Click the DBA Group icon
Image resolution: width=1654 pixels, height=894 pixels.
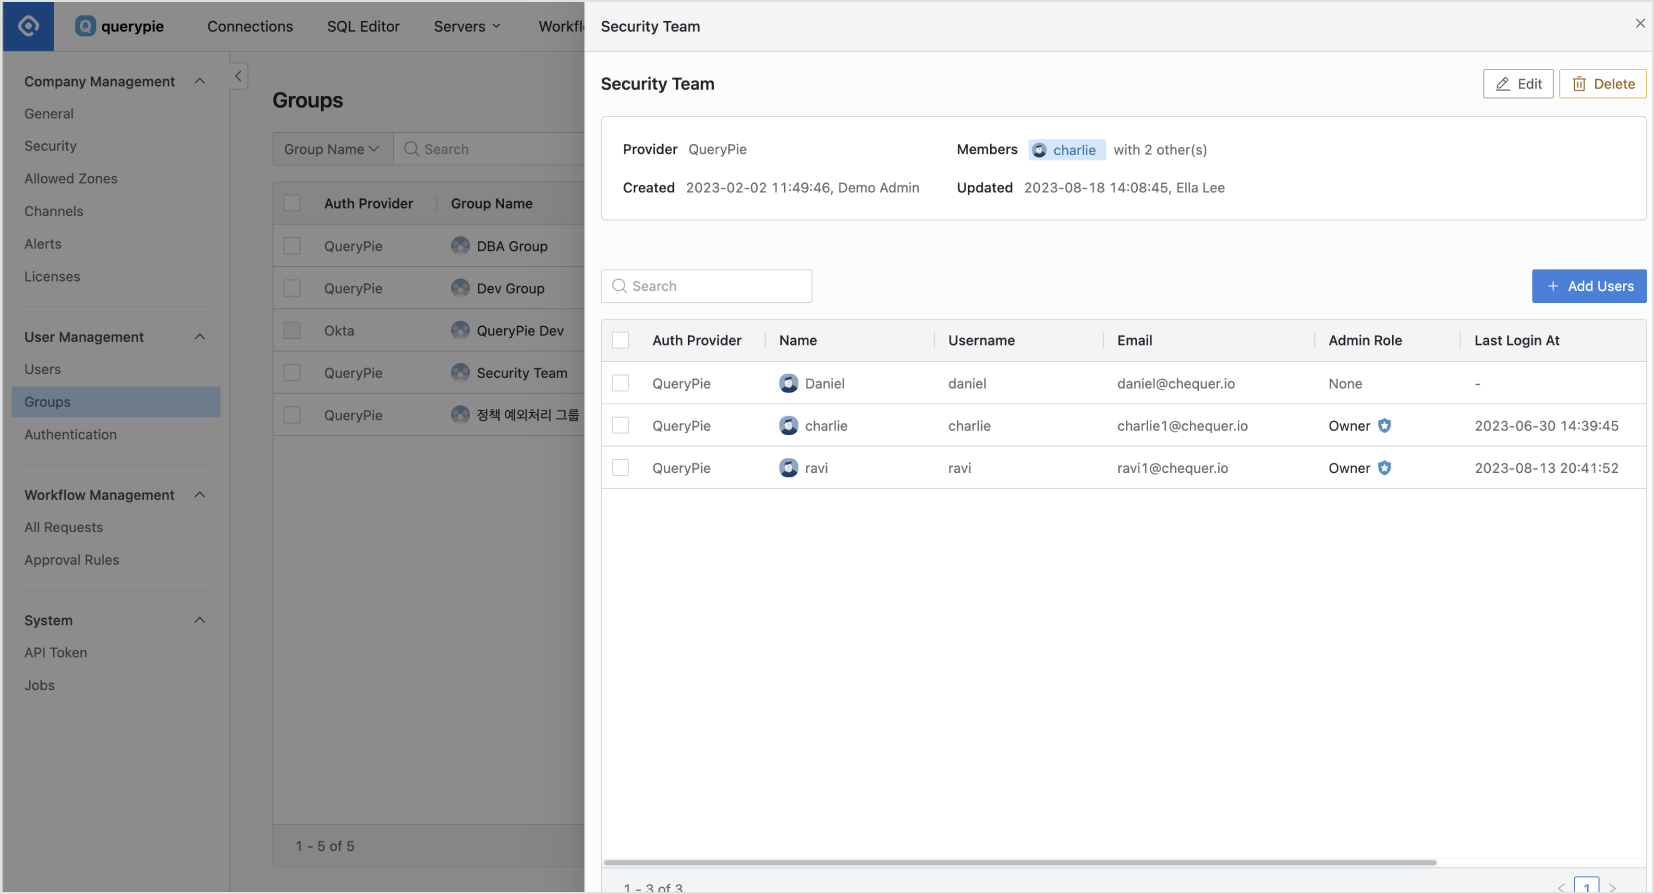coord(460,246)
